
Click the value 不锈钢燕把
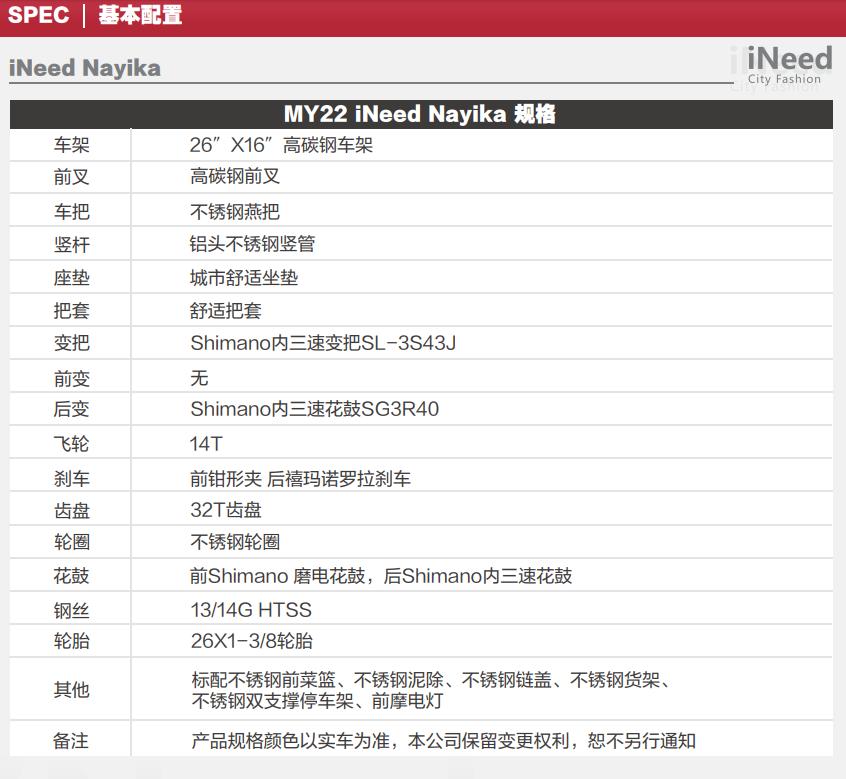point(235,211)
